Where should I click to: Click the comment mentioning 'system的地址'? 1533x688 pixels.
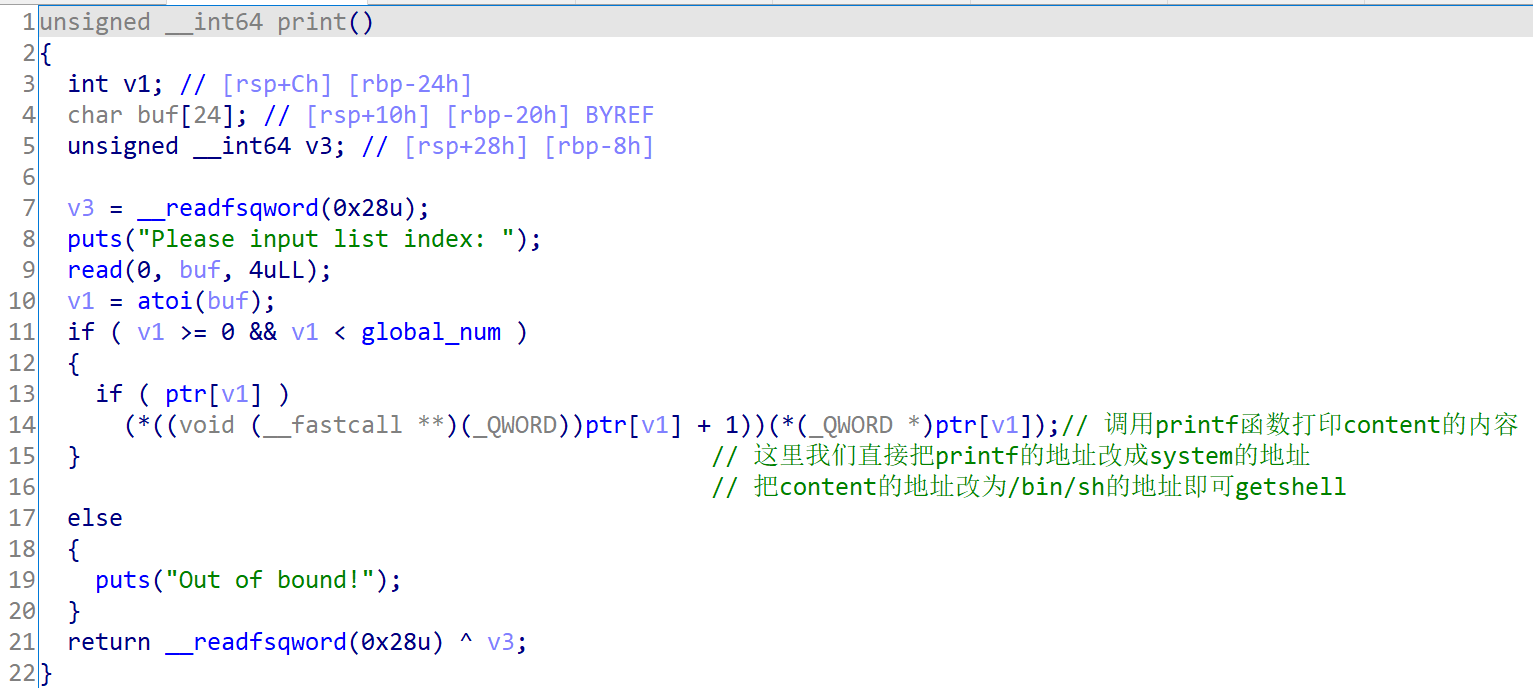pyautogui.click(x=1011, y=456)
